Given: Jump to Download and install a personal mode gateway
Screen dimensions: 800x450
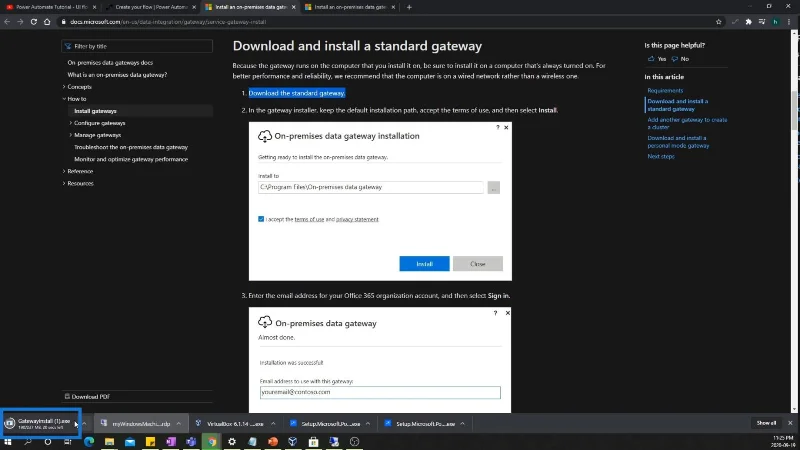Looking at the screenshot, I should pyautogui.click(x=678, y=142).
